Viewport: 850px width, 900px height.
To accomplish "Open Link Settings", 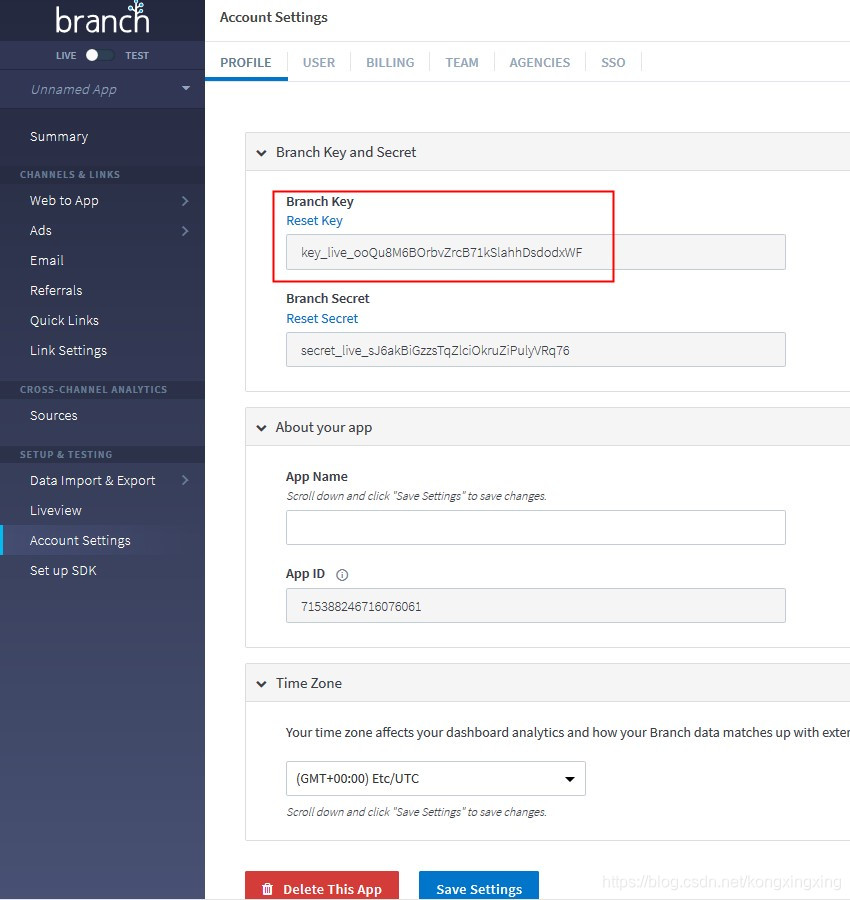I will coord(68,350).
